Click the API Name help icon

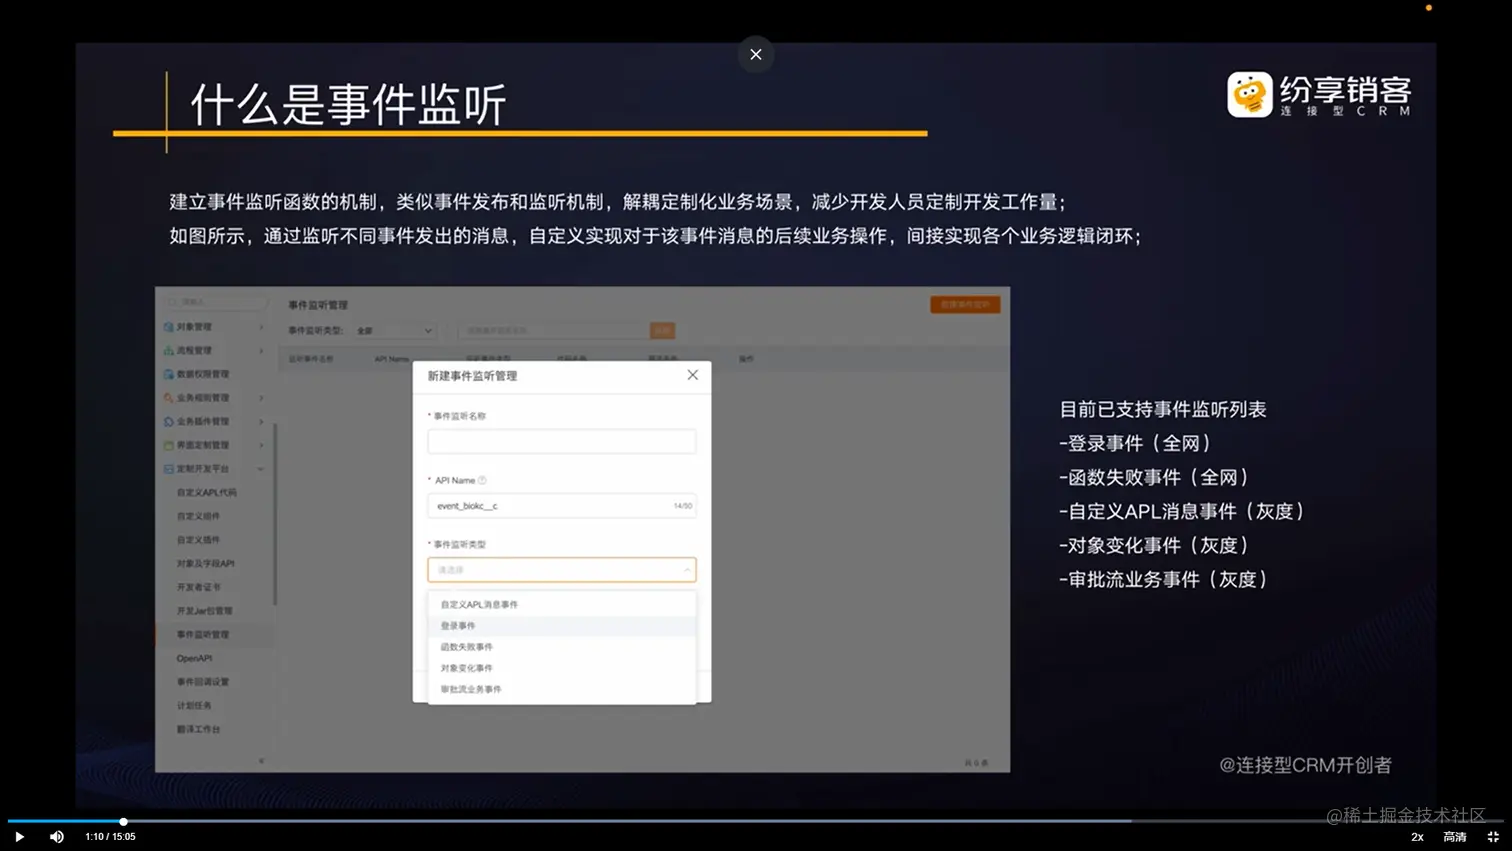[482, 480]
